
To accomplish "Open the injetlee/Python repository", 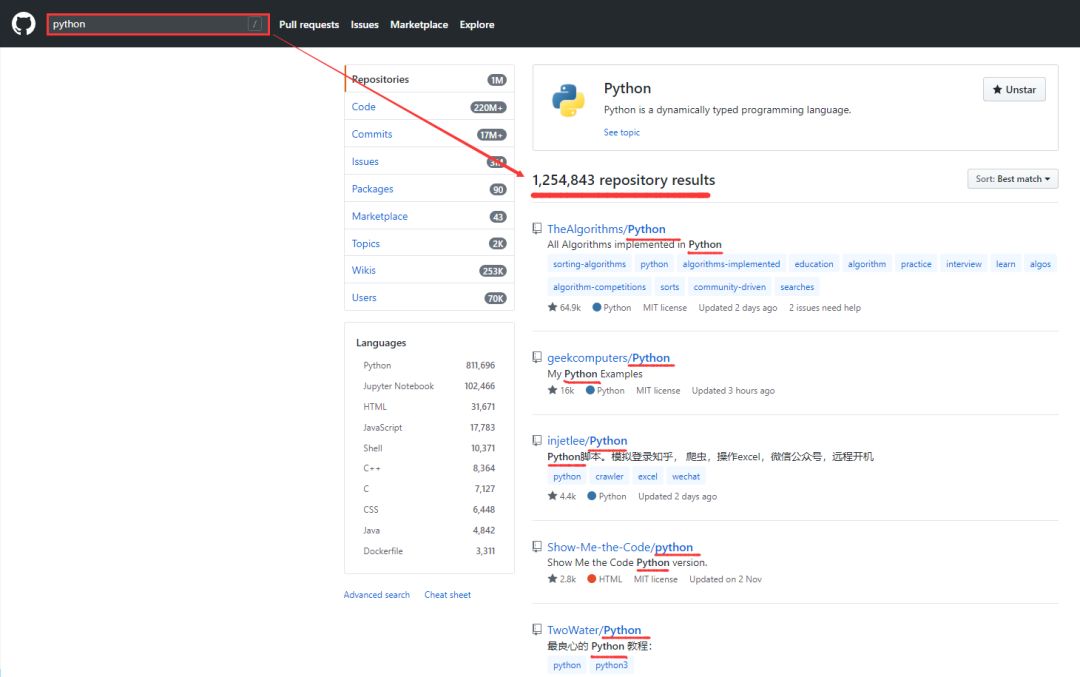I will point(587,440).
